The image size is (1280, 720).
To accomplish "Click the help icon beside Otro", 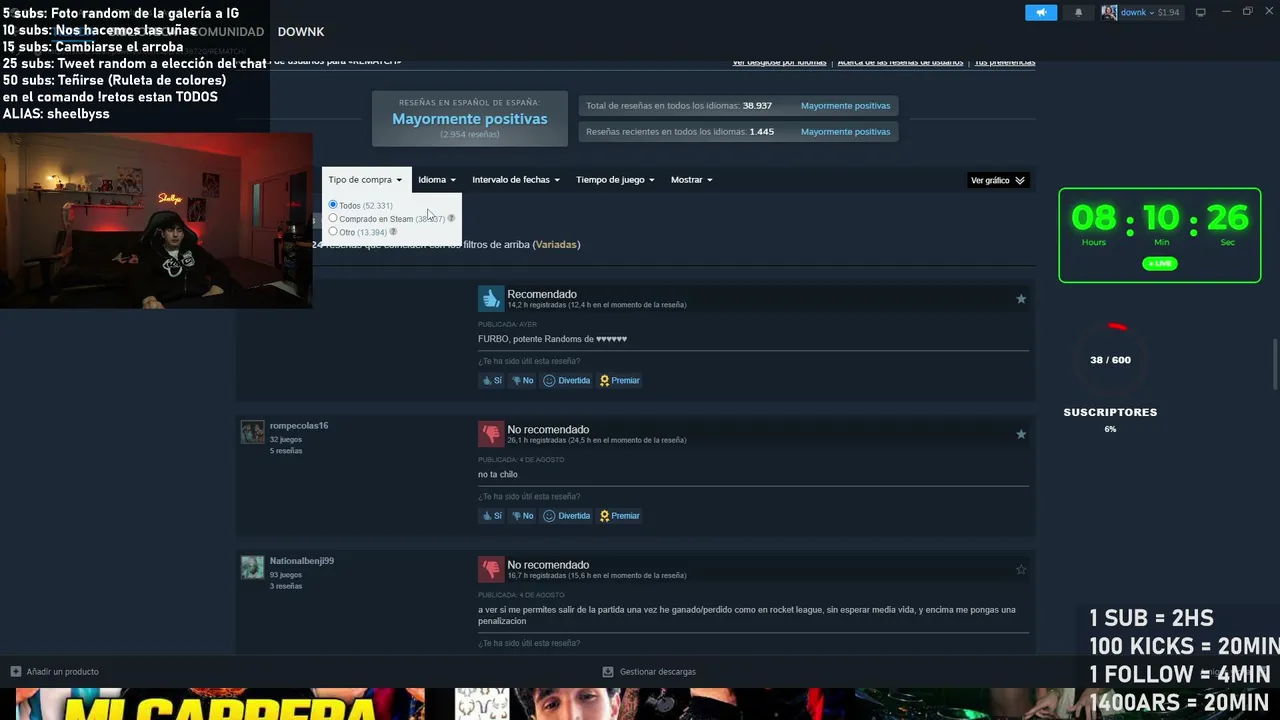I will click(393, 231).
